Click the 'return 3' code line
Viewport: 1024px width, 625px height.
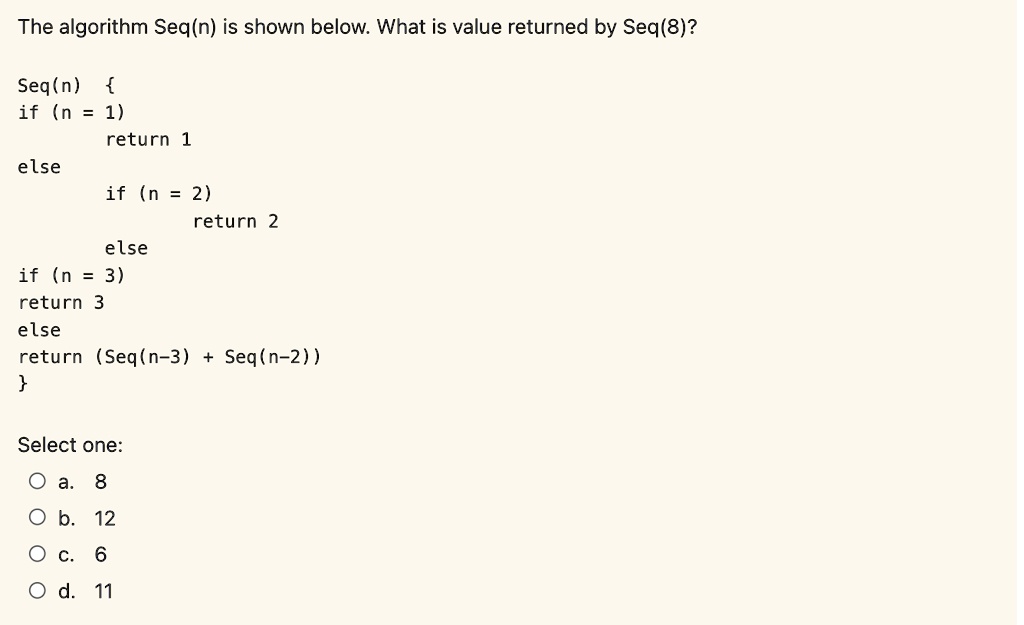[x=61, y=303]
